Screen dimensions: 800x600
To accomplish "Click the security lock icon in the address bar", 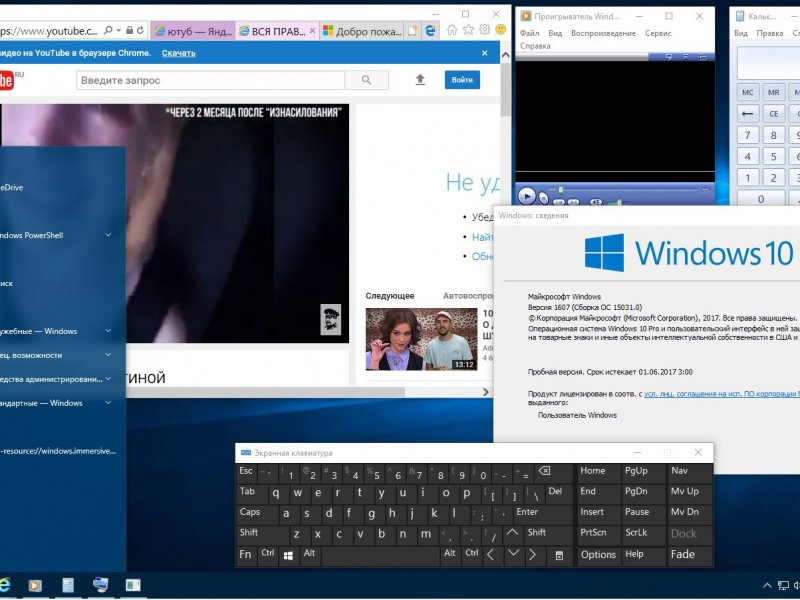I will coord(130,31).
